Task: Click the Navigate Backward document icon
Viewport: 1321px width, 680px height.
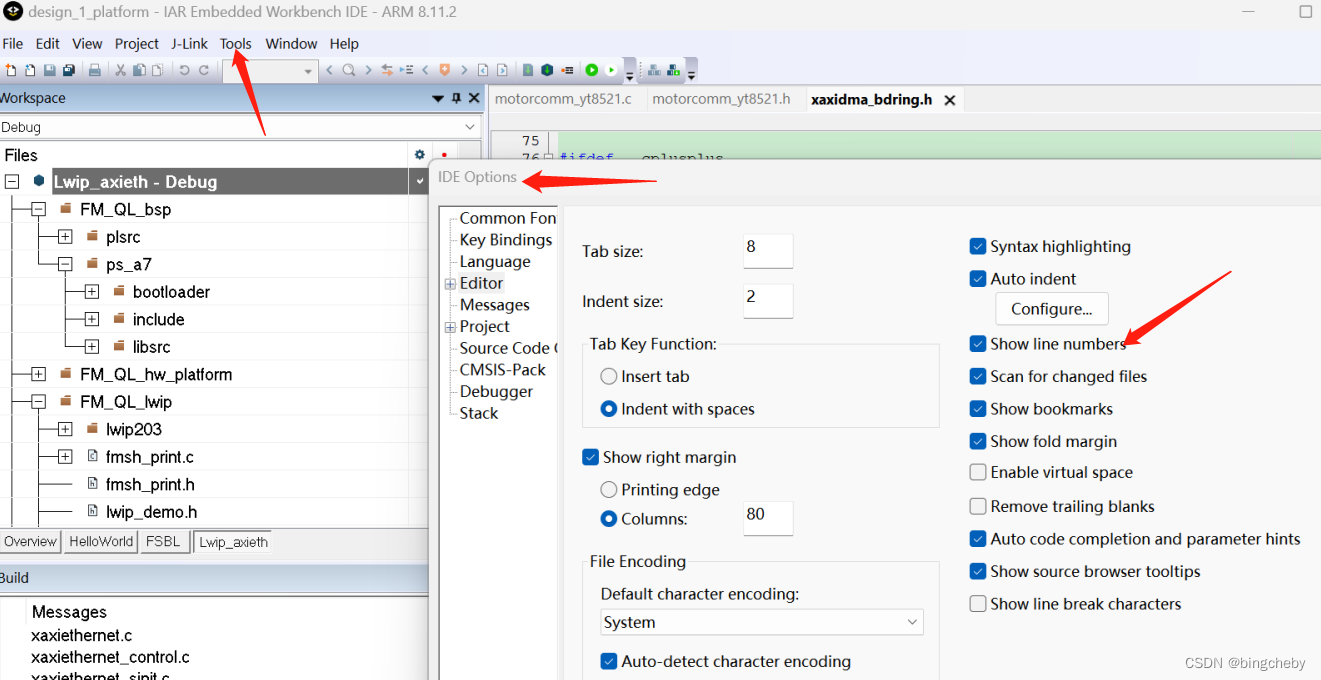Action: point(483,70)
